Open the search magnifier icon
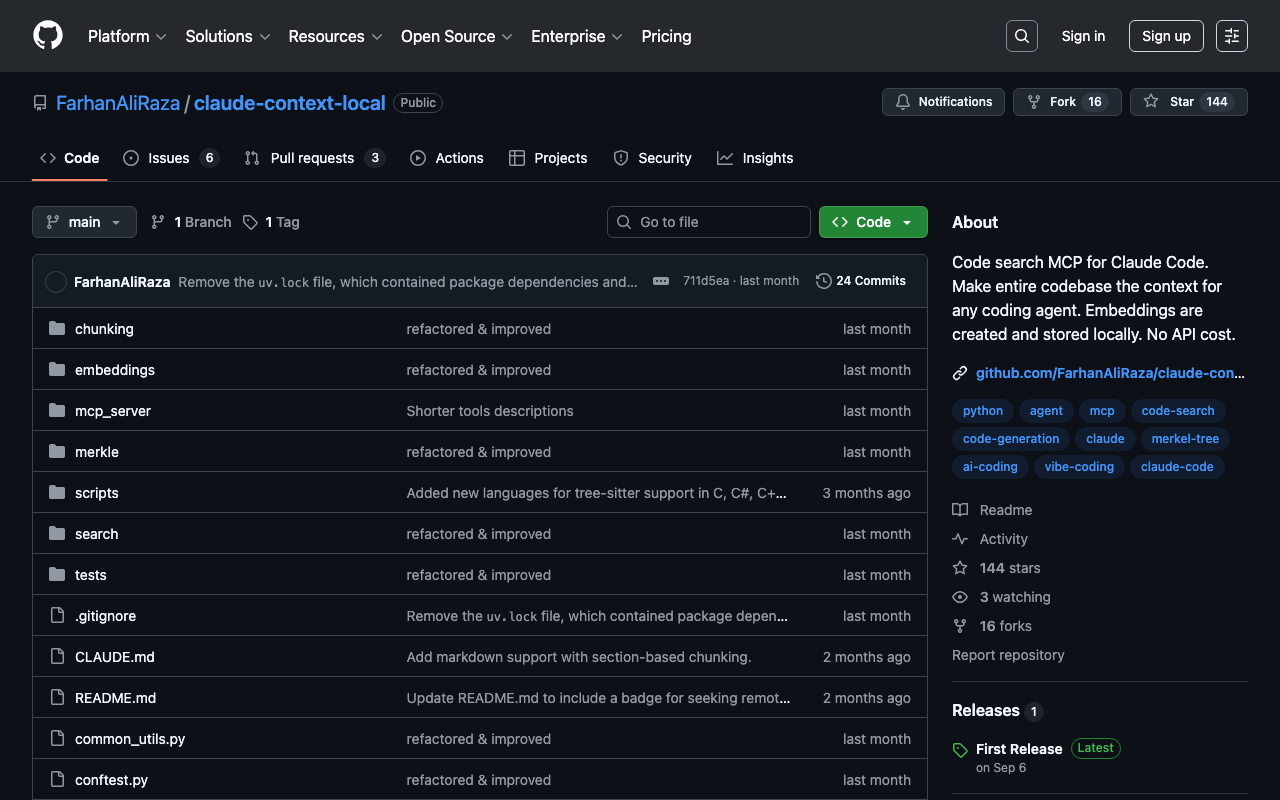1280x800 pixels. tap(1021, 36)
